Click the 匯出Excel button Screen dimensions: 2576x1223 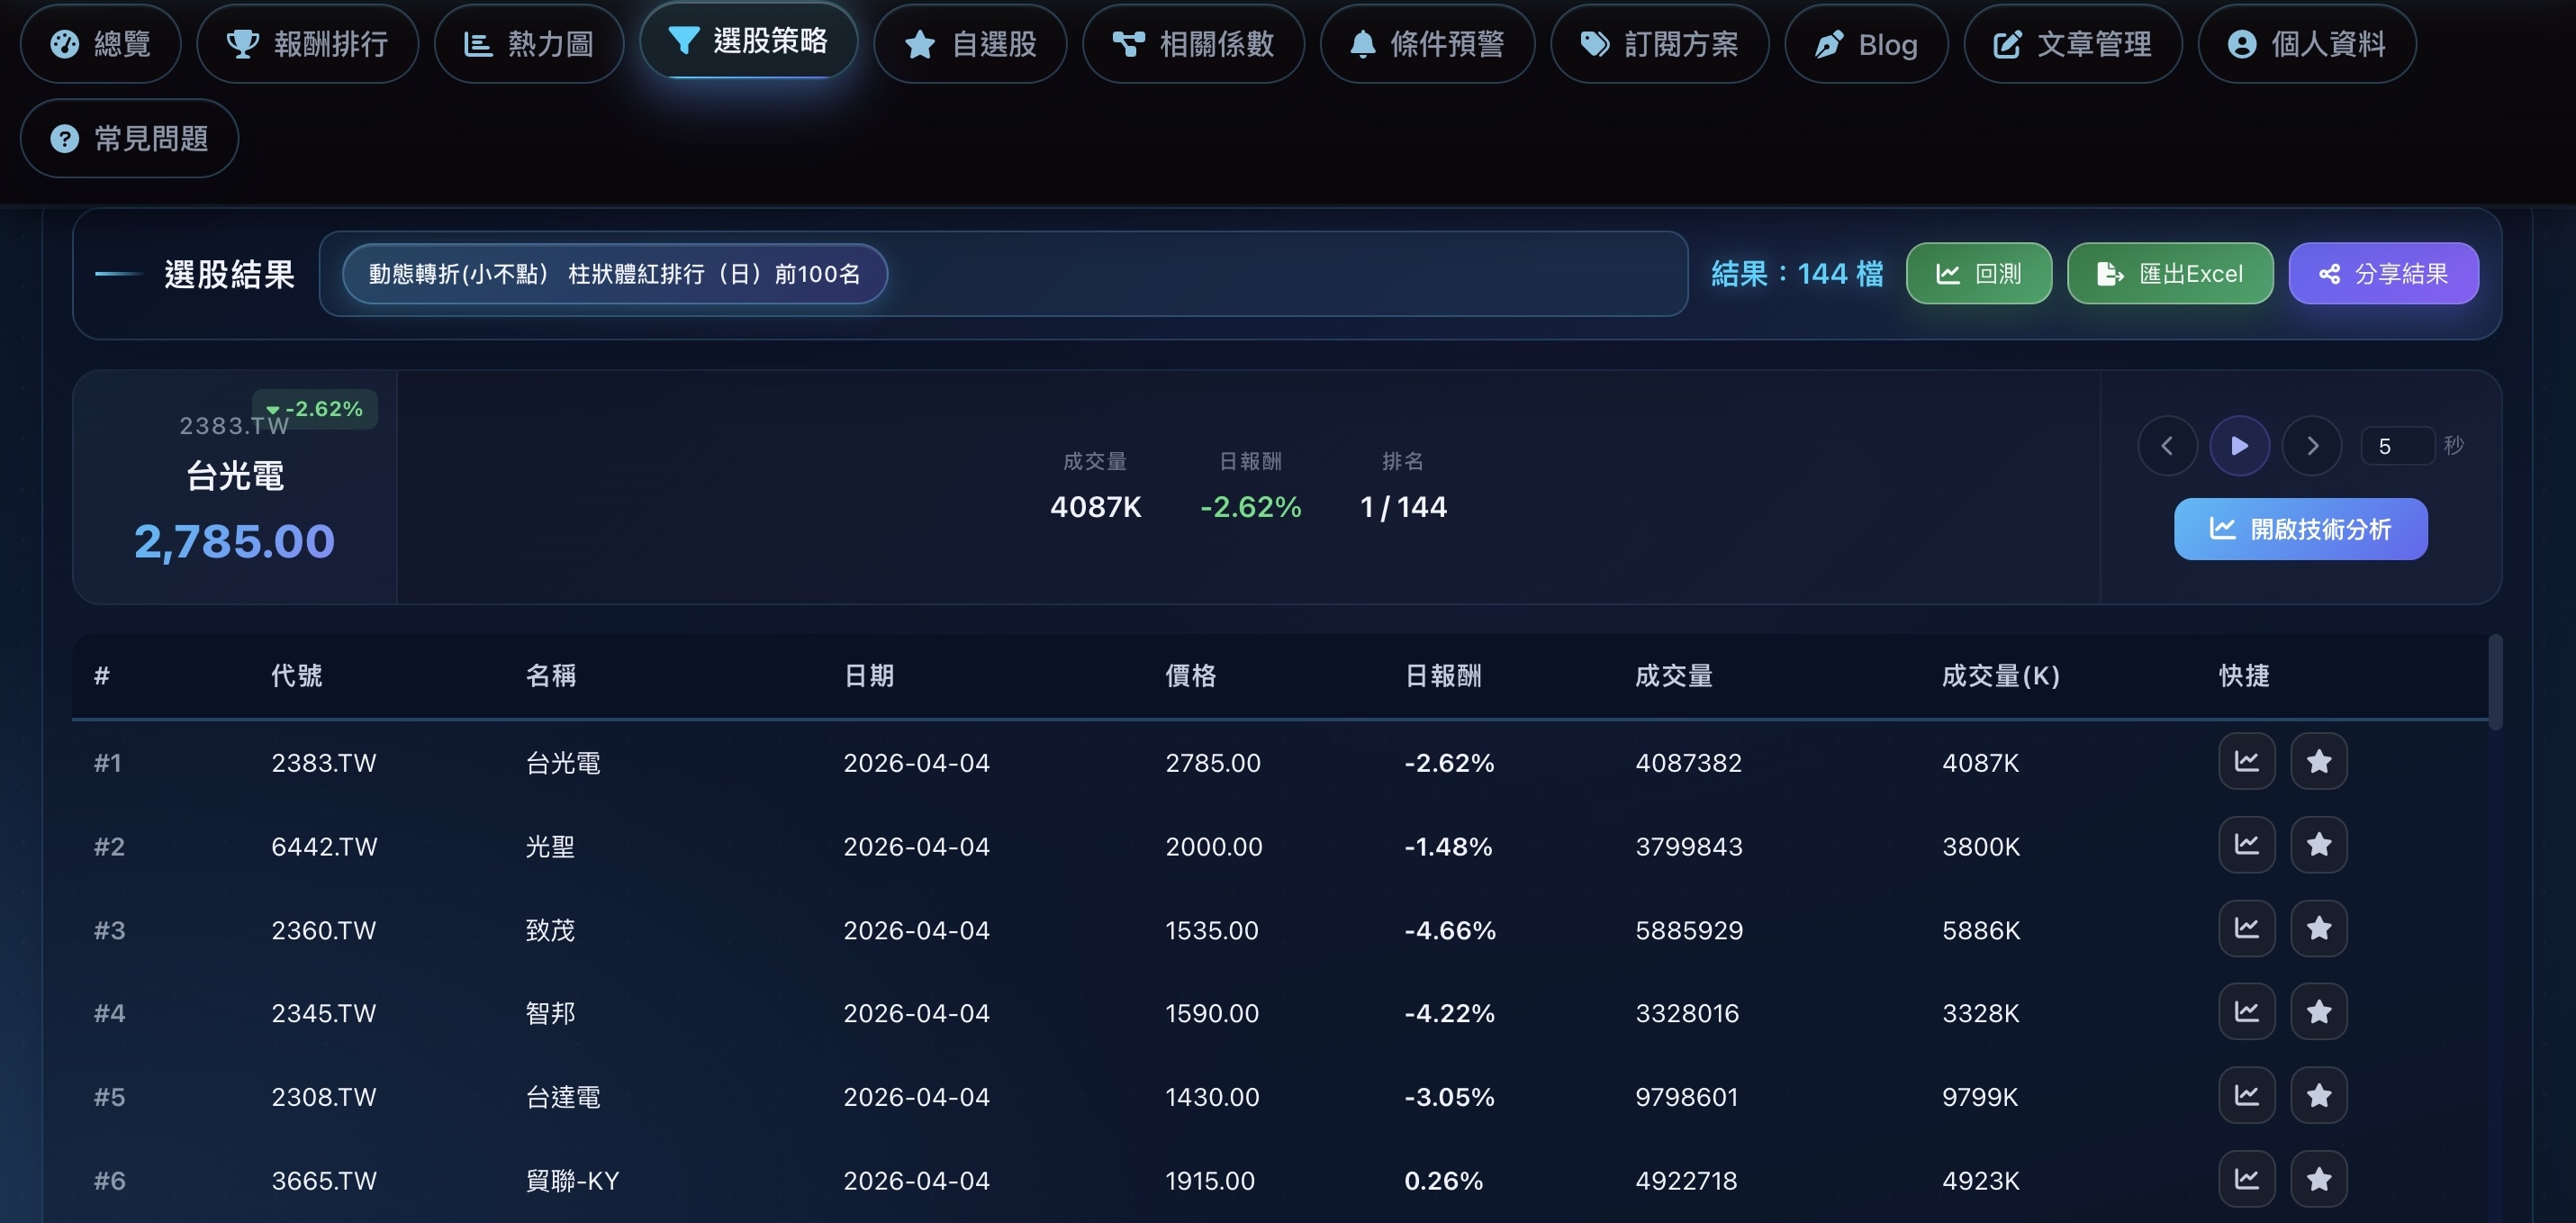tap(2169, 273)
